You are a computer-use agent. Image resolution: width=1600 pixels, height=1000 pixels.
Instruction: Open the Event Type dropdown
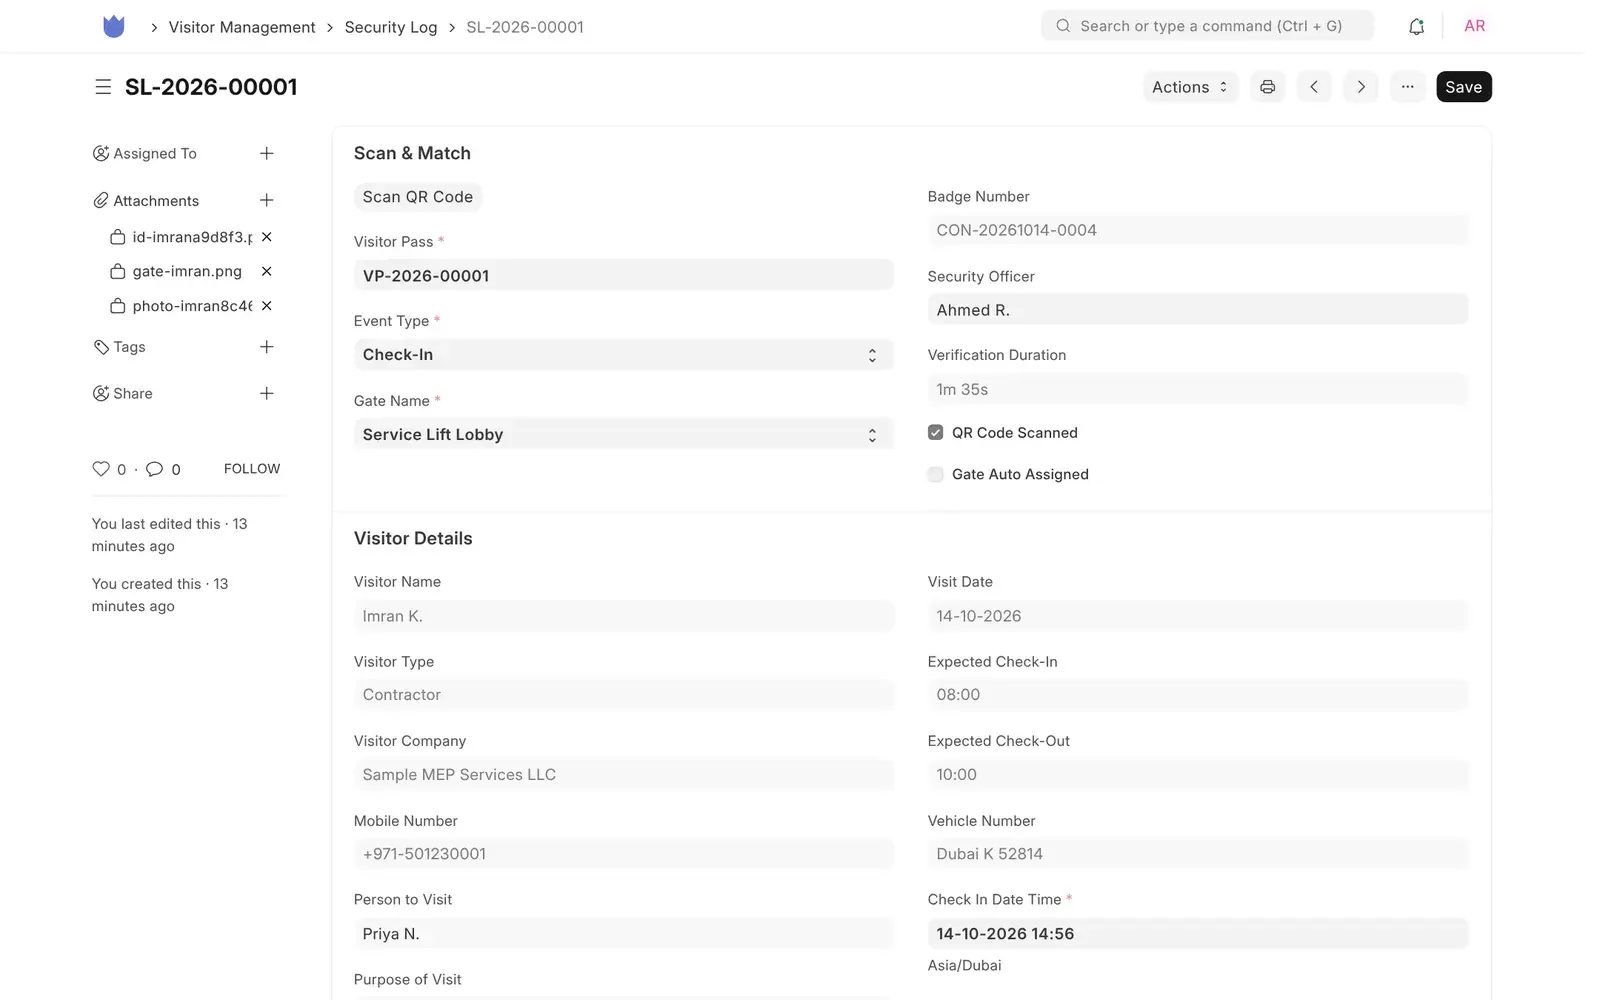(623, 355)
